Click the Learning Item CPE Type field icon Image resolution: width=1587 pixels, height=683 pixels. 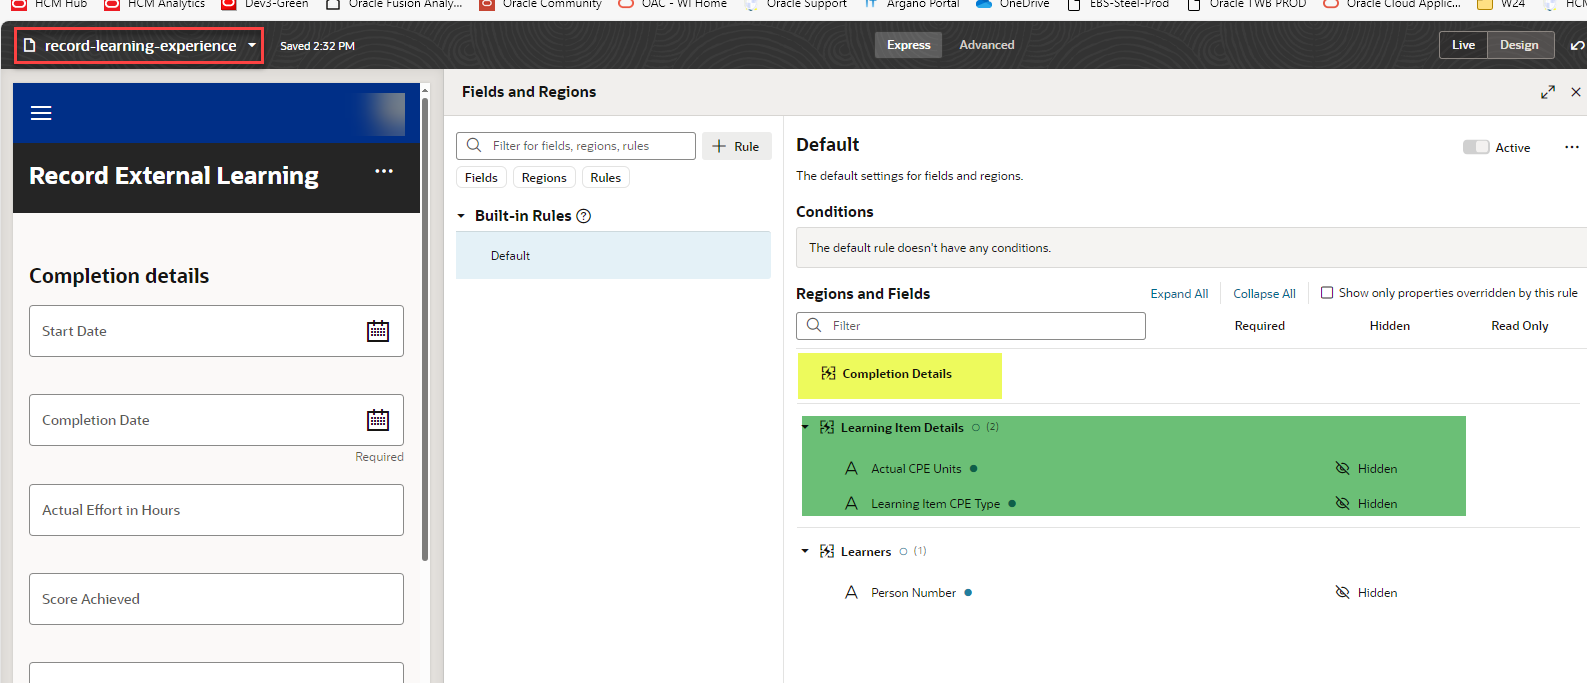[x=851, y=503]
